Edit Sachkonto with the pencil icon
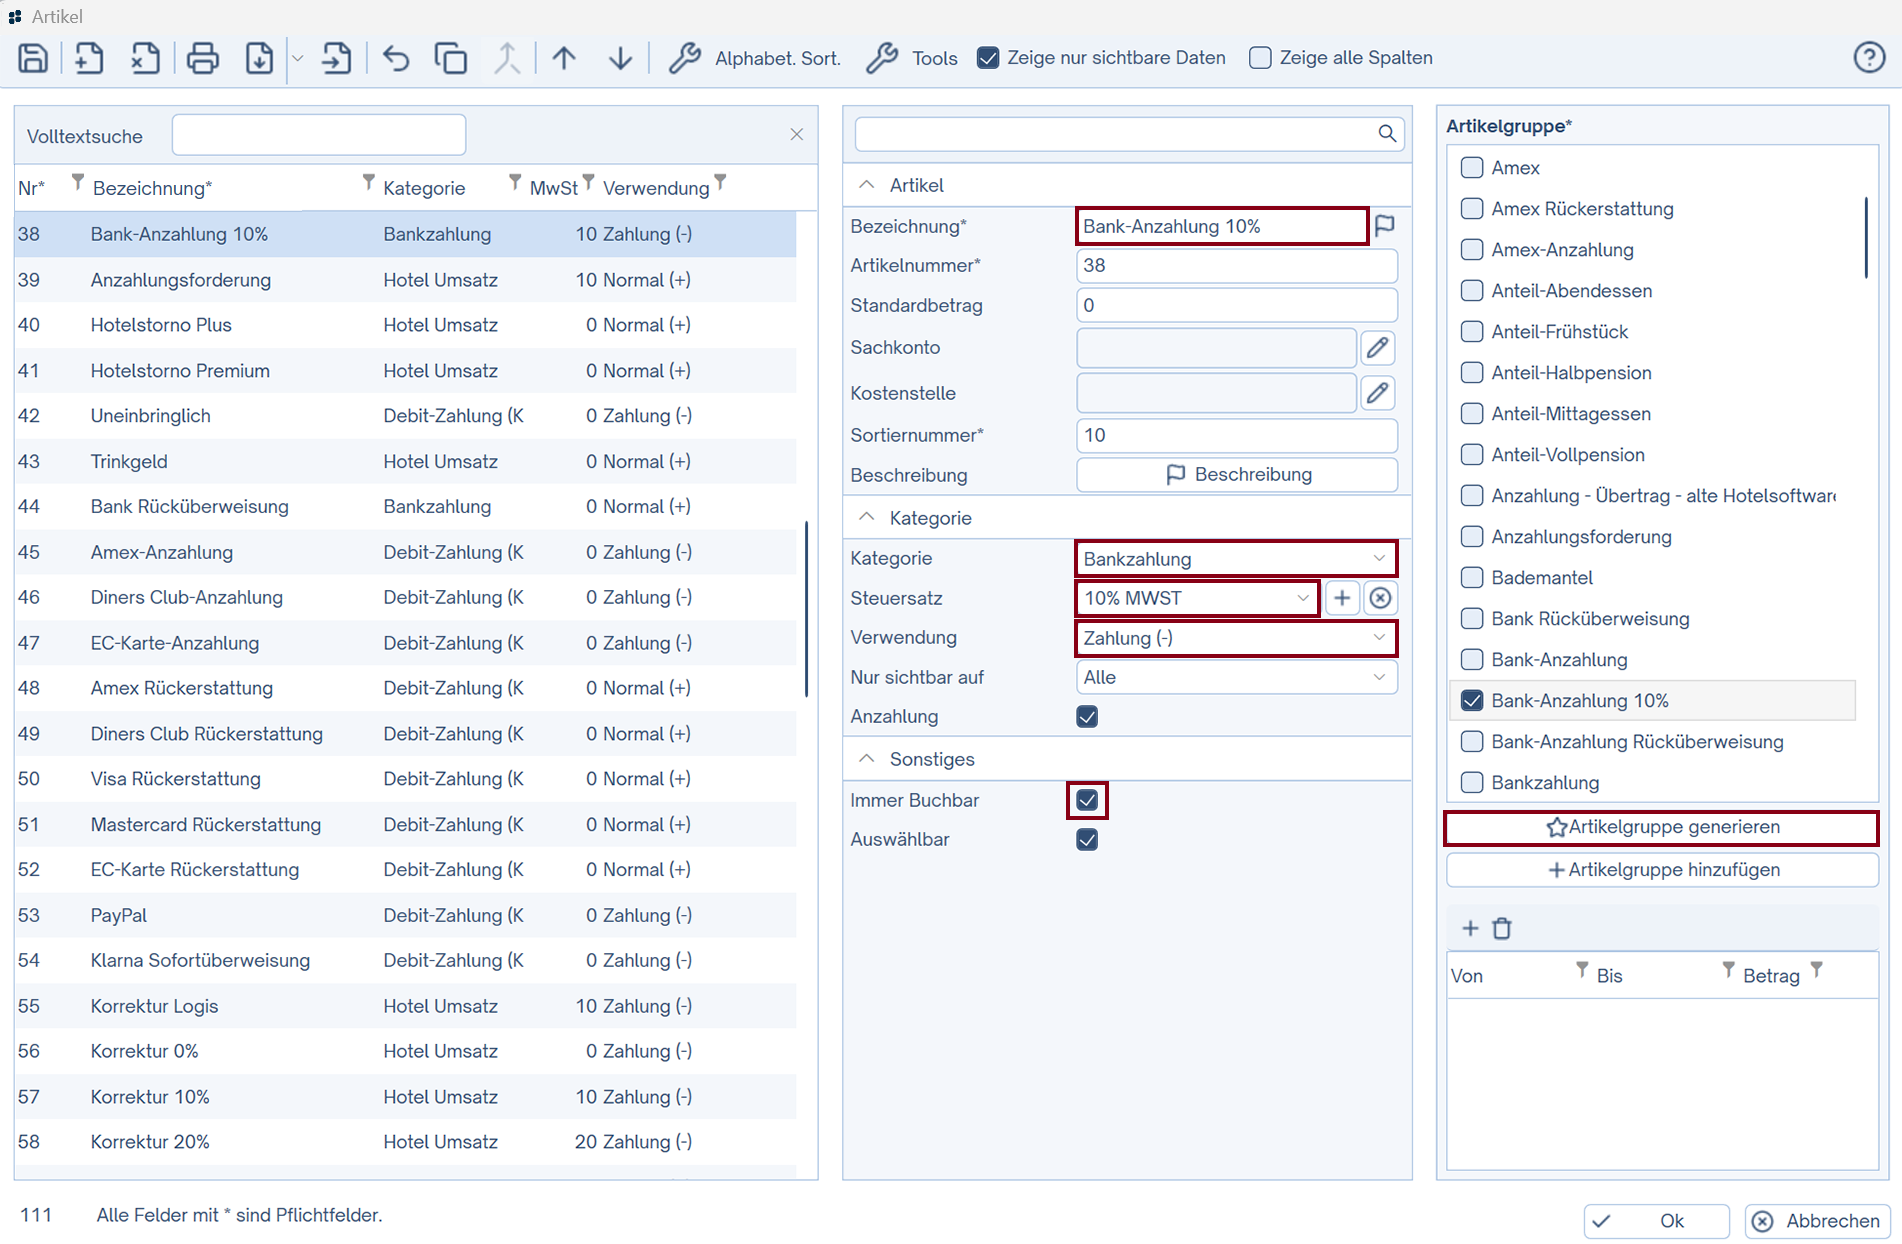This screenshot has width=1902, height=1244. [1377, 348]
